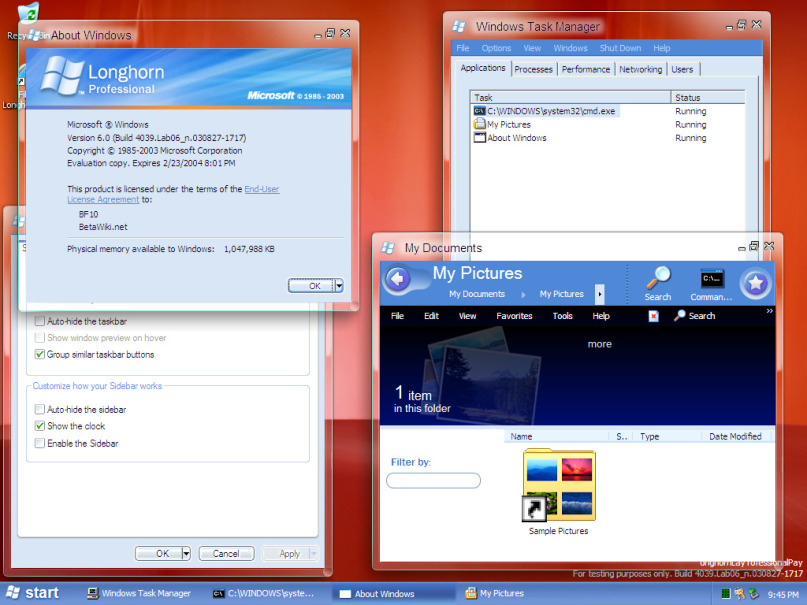The height and width of the screenshot is (605, 807).
Task: Click the Windows flag Start button
Action: [x=32, y=593]
